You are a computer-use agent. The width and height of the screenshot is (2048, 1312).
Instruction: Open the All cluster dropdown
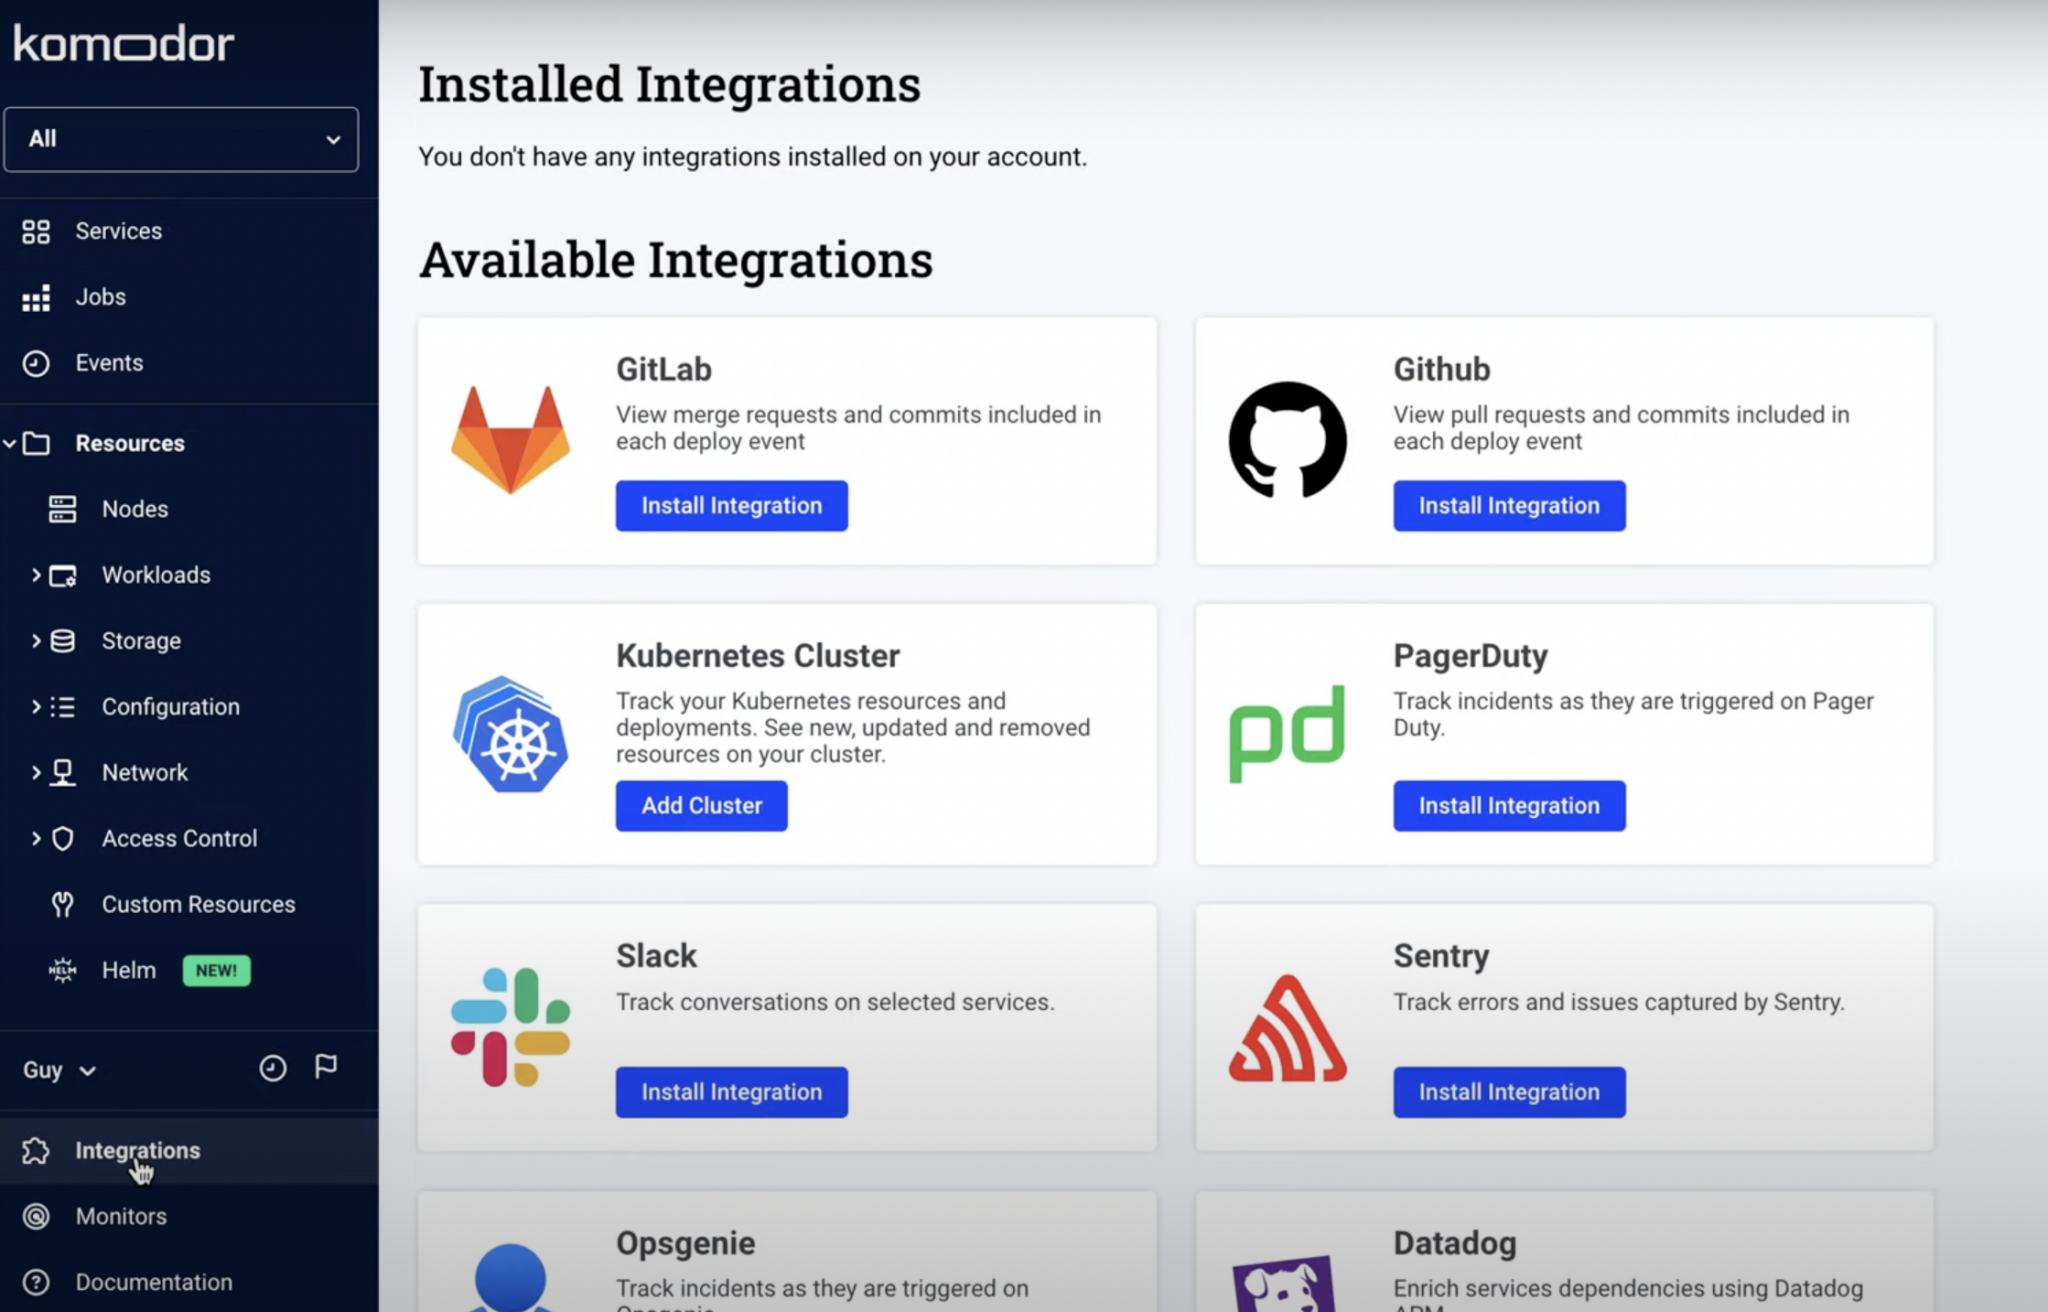[x=181, y=139]
